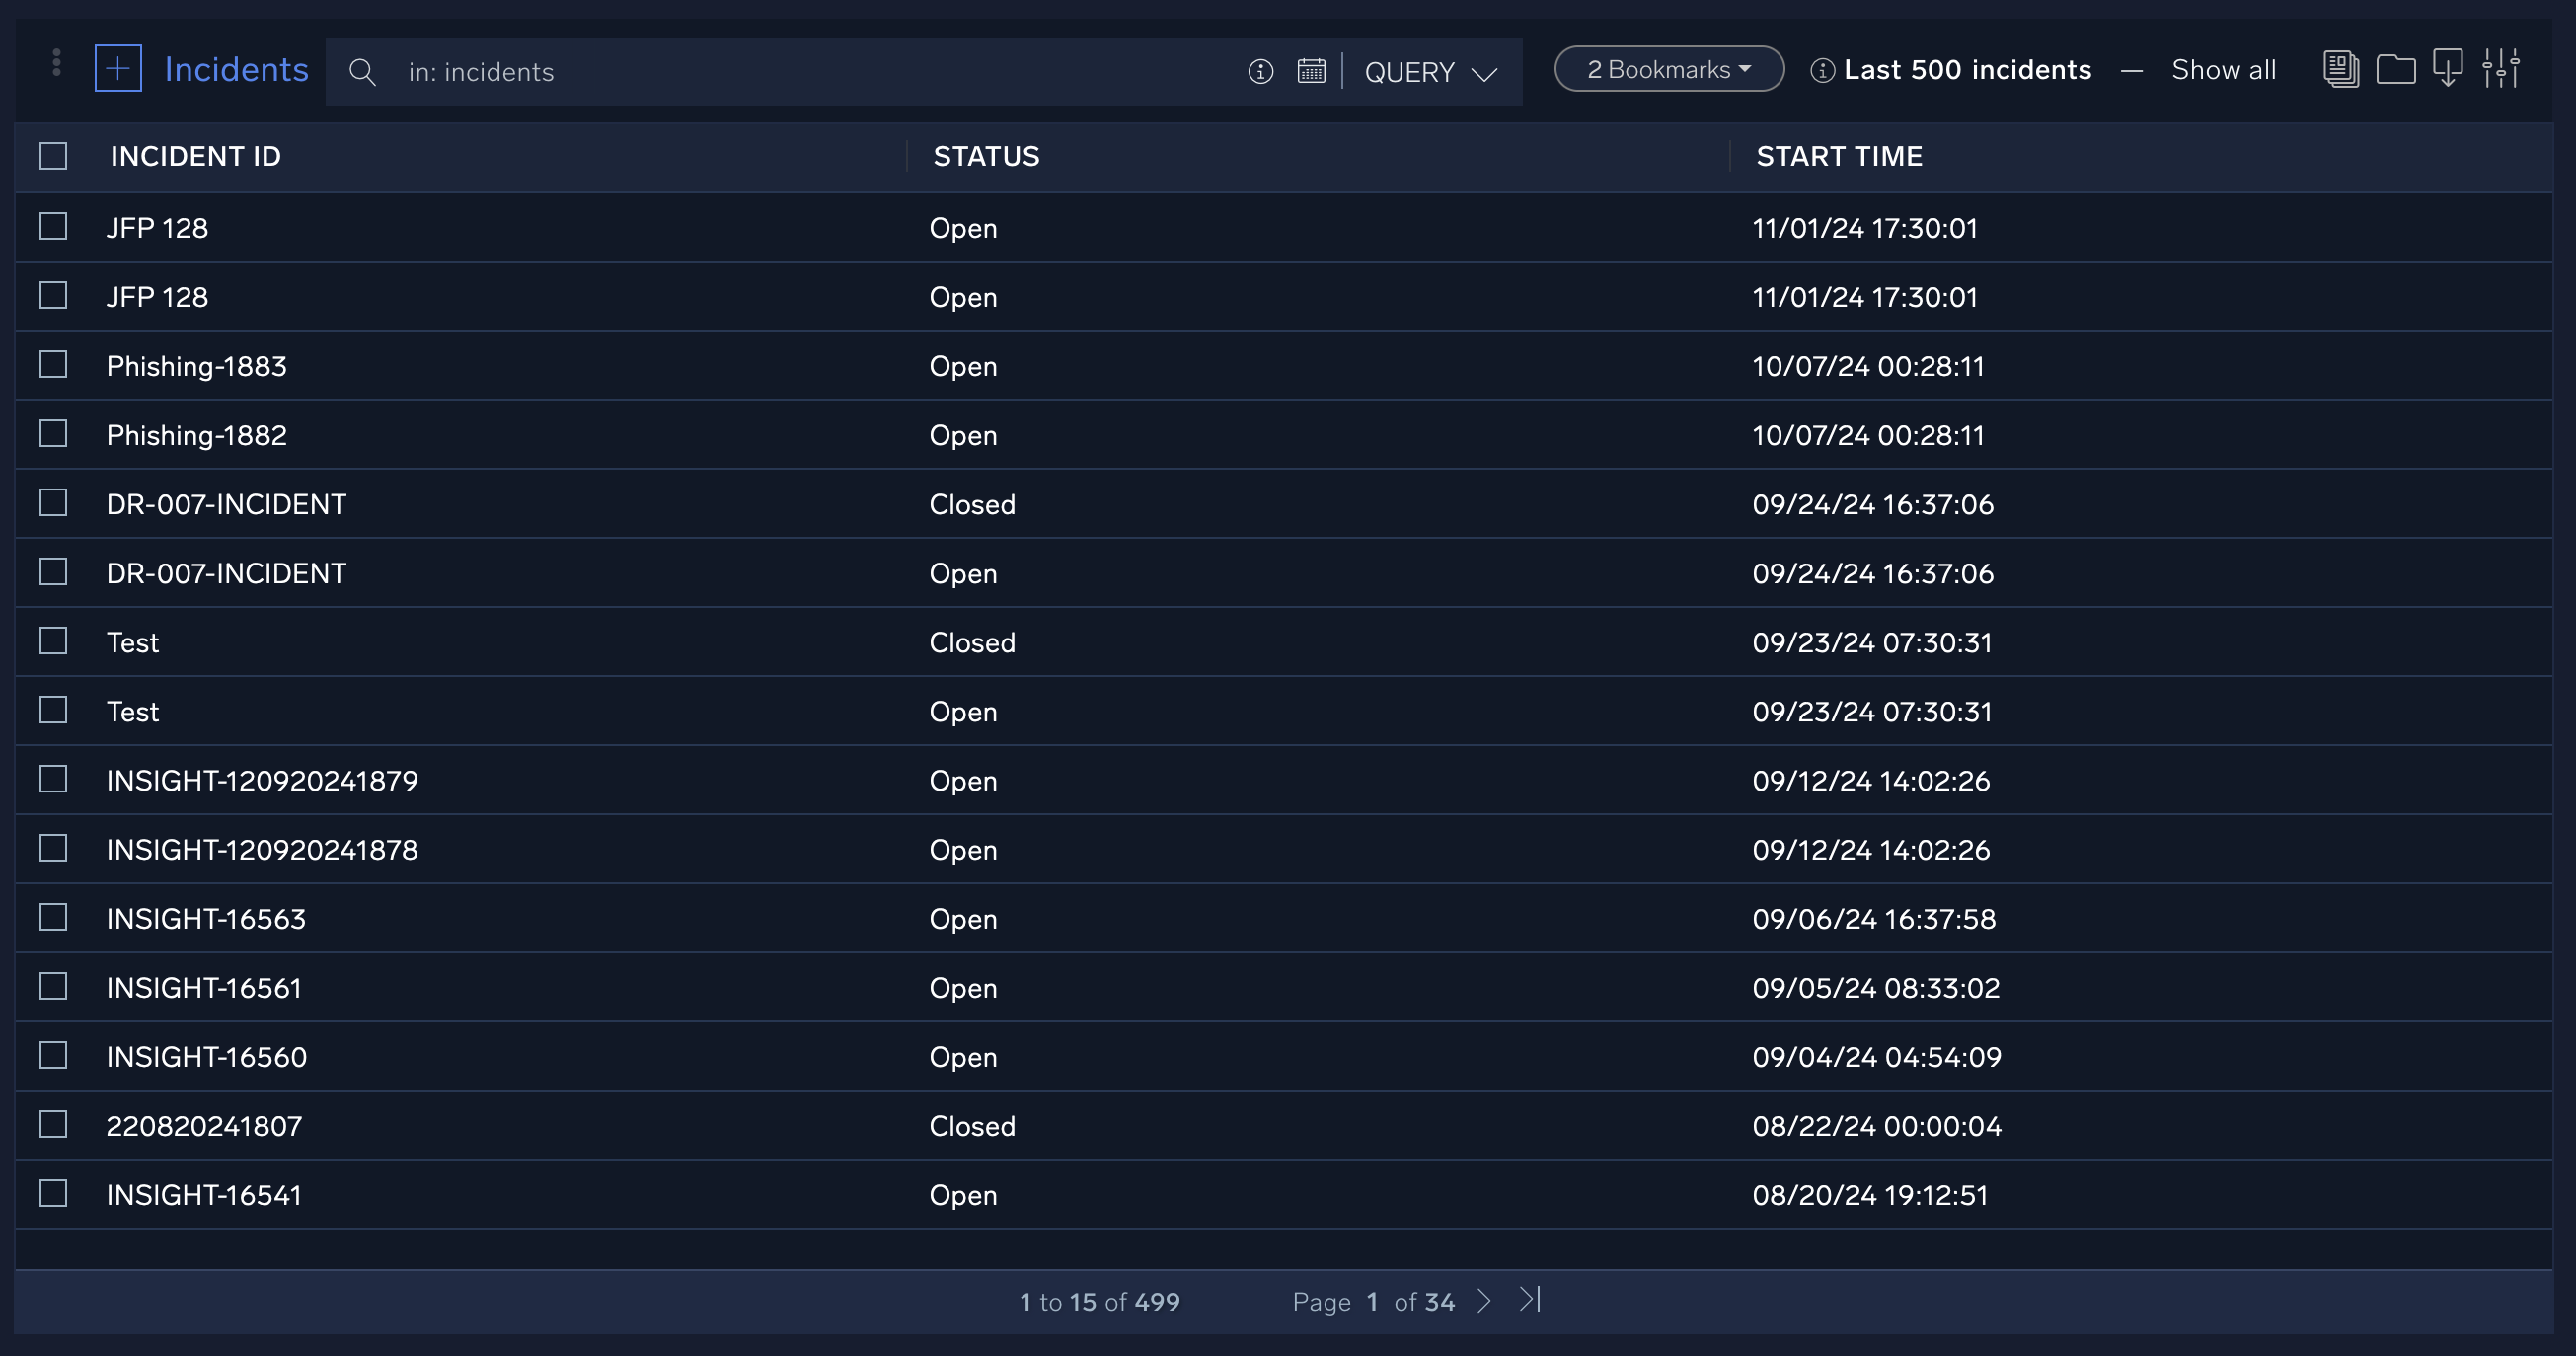
Task: Toggle checkbox for Phishing-1883 row
Action: coord(53,364)
